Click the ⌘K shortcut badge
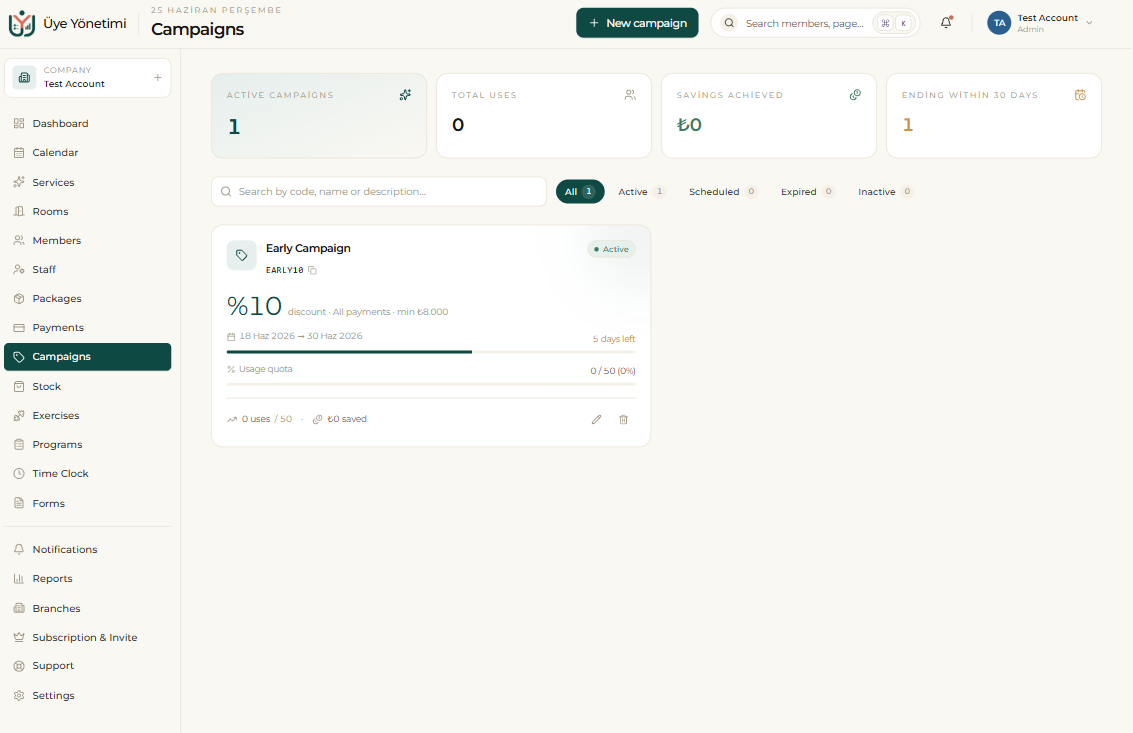The width and height of the screenshot is (1133, 733). point(895,23)
